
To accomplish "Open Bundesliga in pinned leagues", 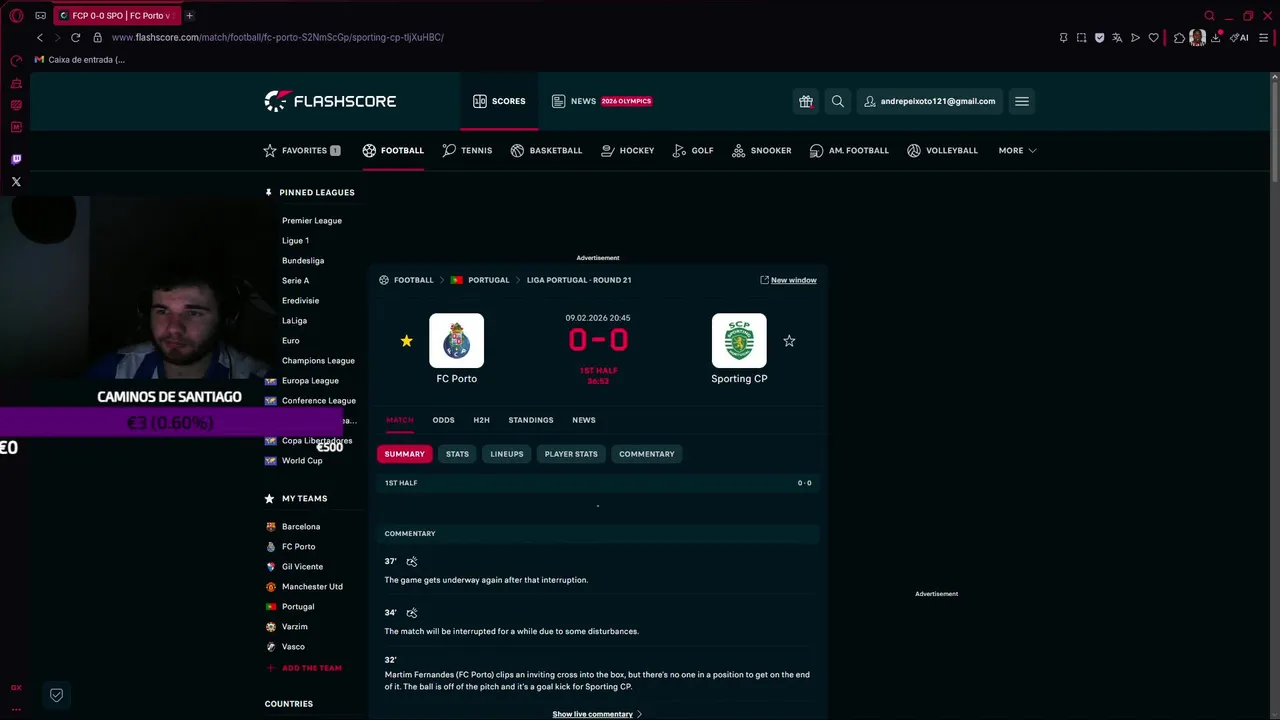I will pyautogui.click(x=302, y=260).
